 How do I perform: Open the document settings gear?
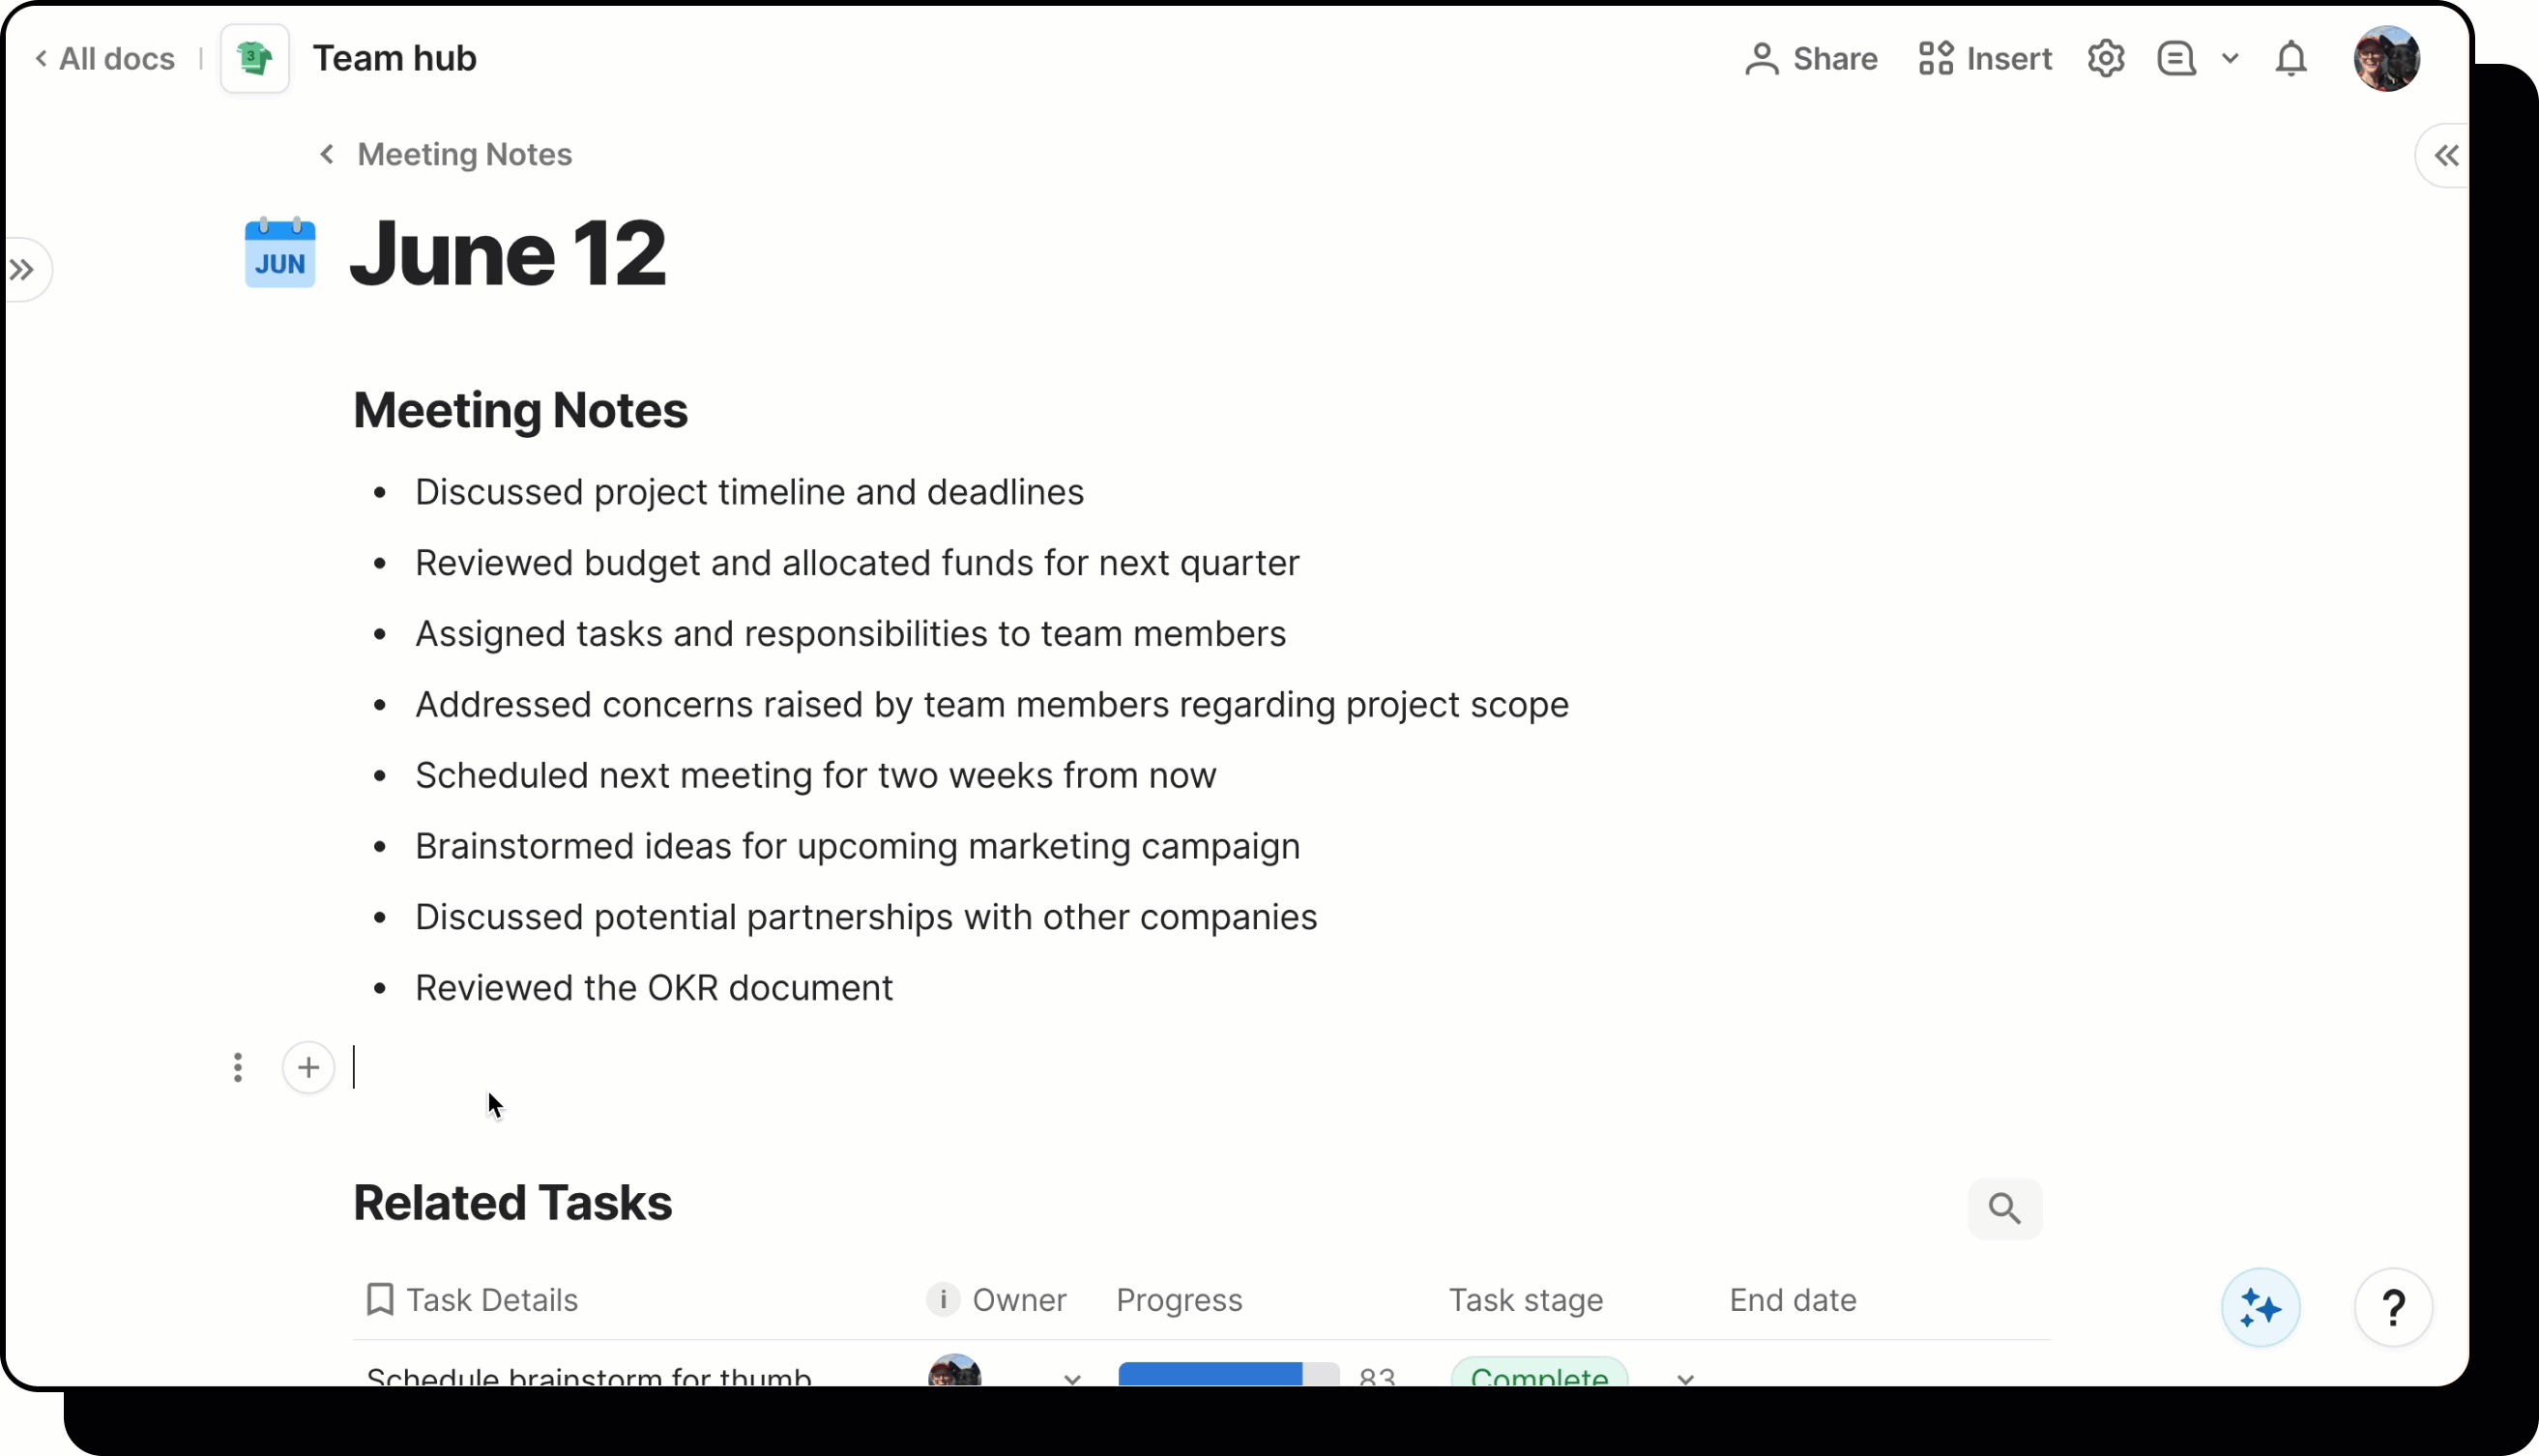2106,58
